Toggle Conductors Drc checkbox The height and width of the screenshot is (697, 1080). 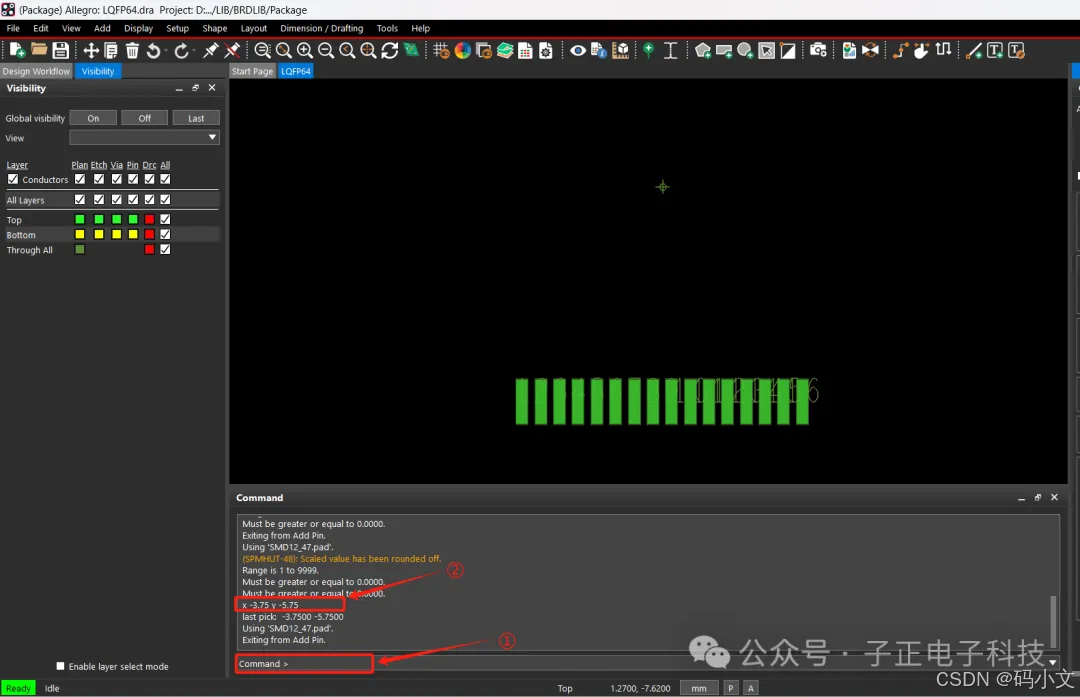[x=149, y=179]
